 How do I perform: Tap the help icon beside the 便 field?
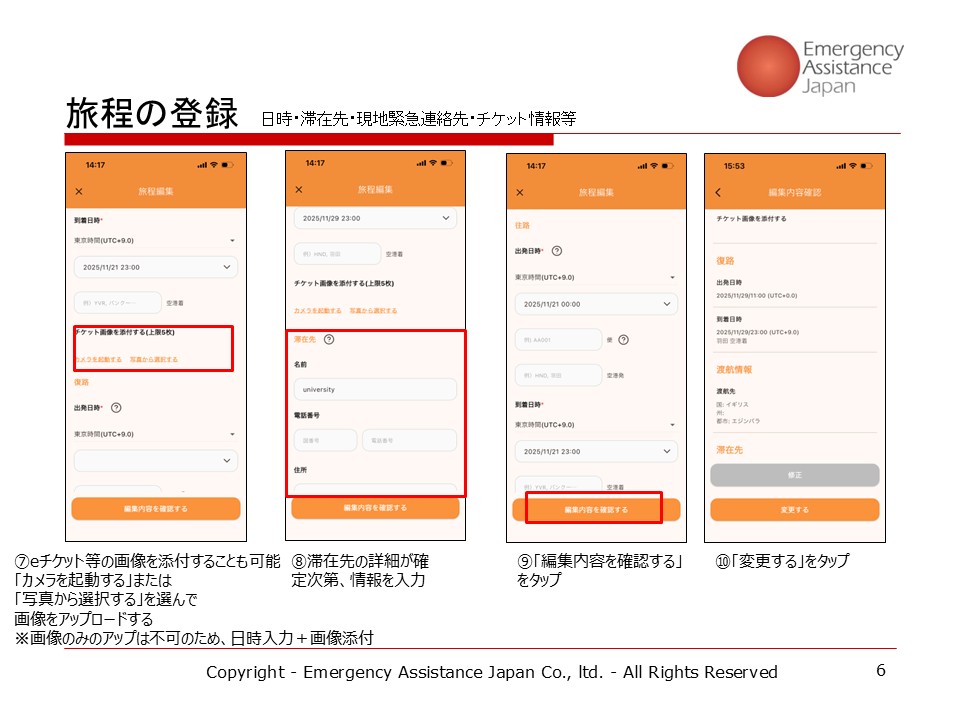click(624, 340)
